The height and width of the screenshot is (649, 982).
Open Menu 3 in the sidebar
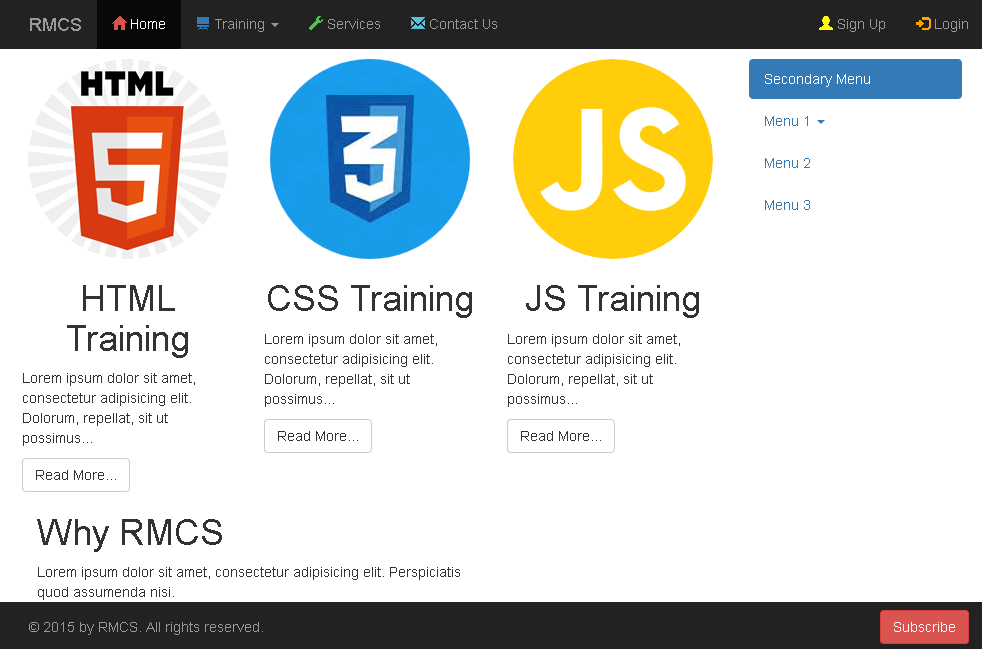click(x=787, y=205)
